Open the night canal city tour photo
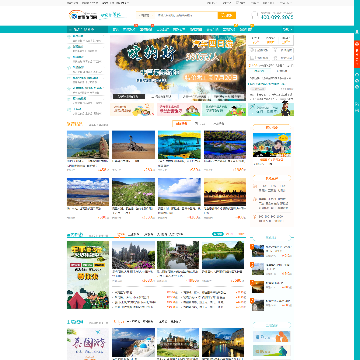The height and width of the screenshot is (360, 360). point(223,342)
